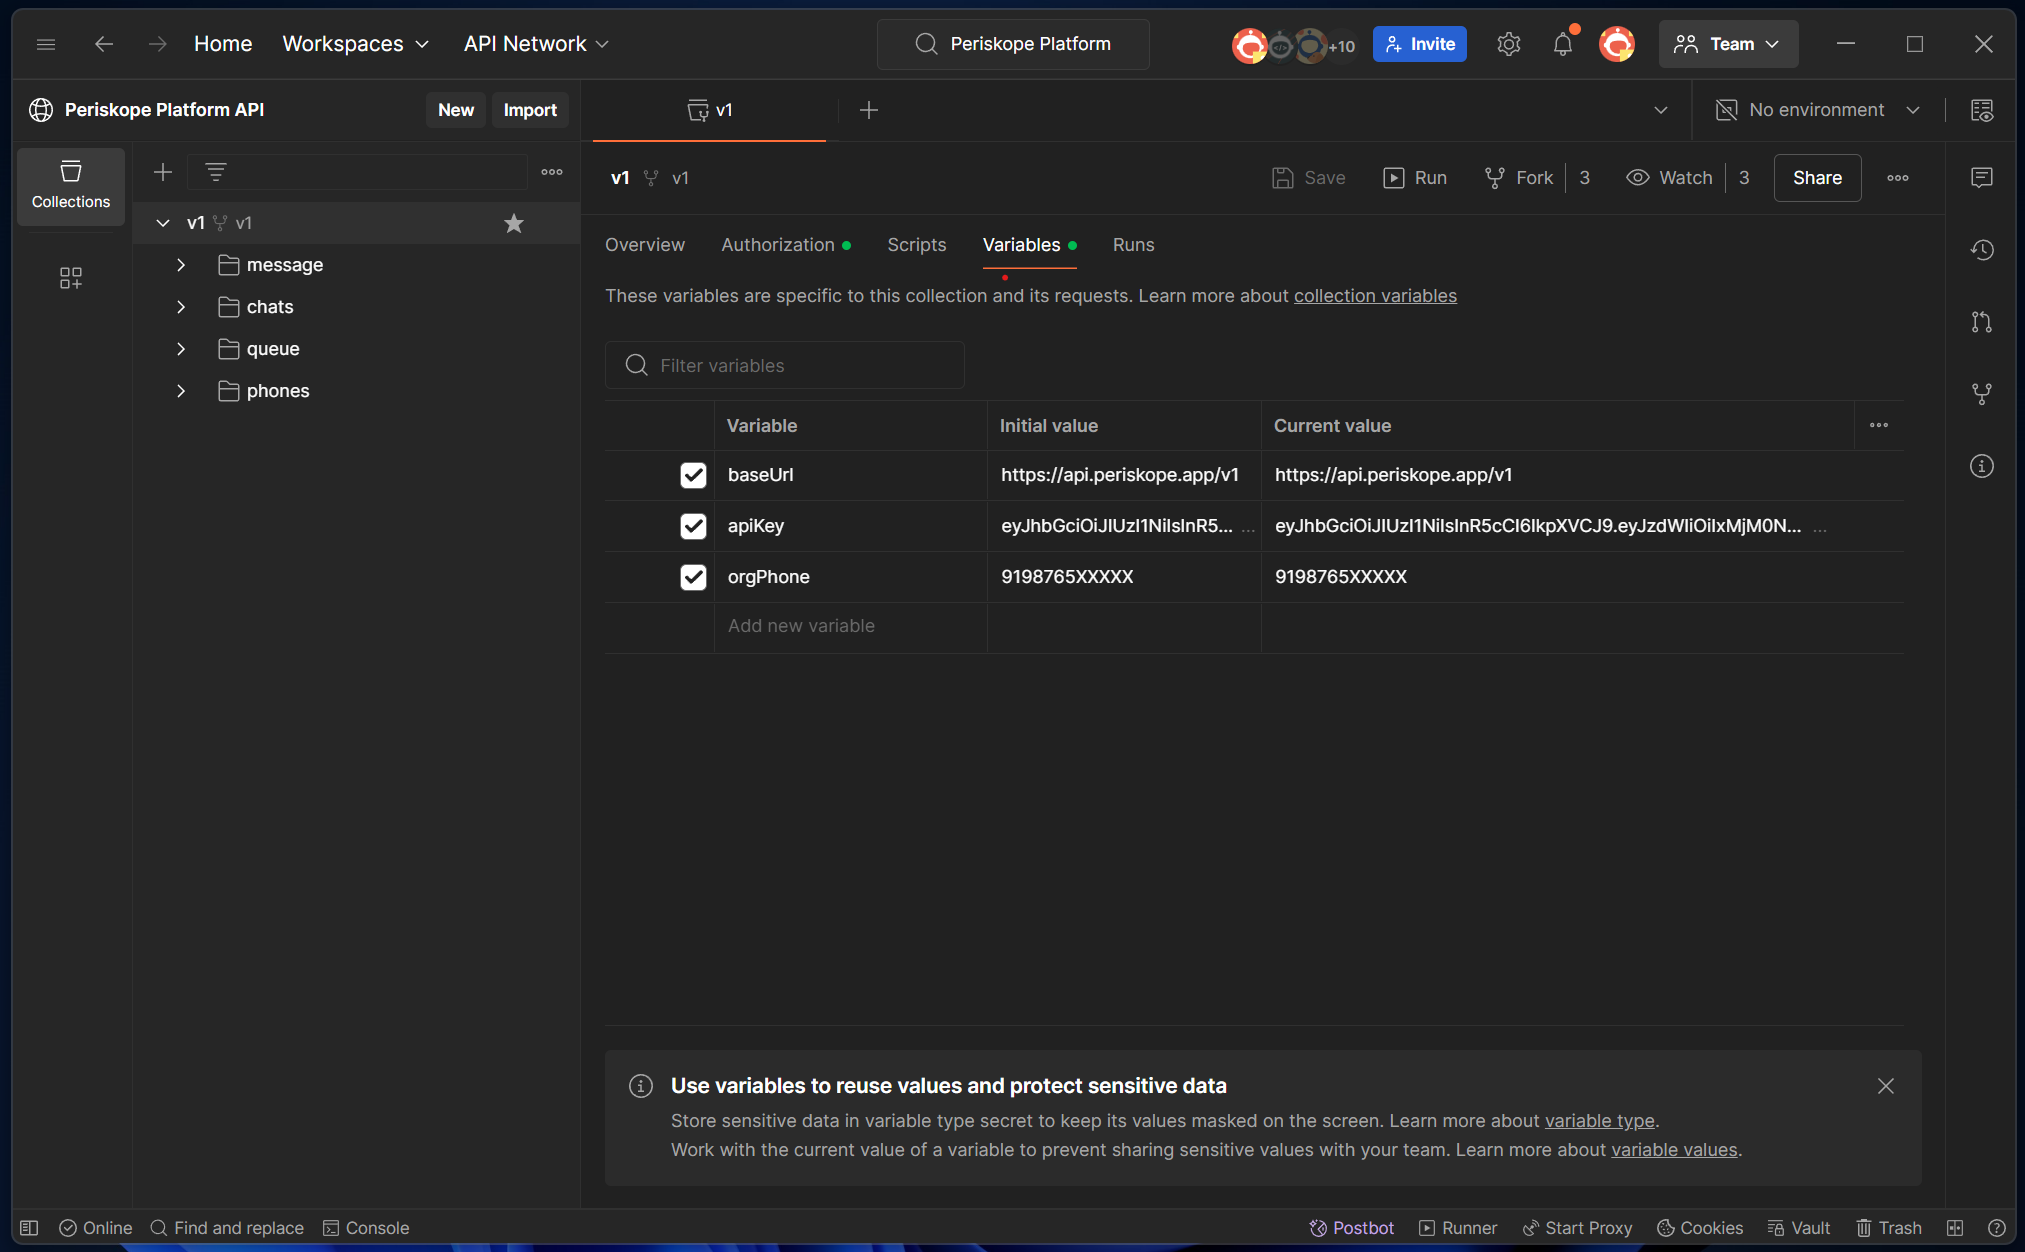Fork the v1 collection
Image resolution: width=2025 pixels, height=1252 pixels.
(x=1519, y=178)
